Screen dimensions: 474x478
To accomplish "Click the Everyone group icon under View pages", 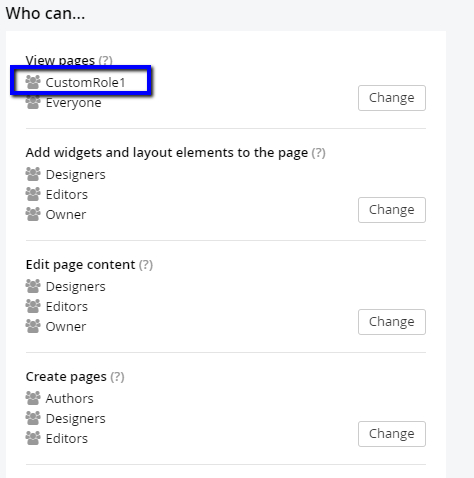I will [33, 102].
